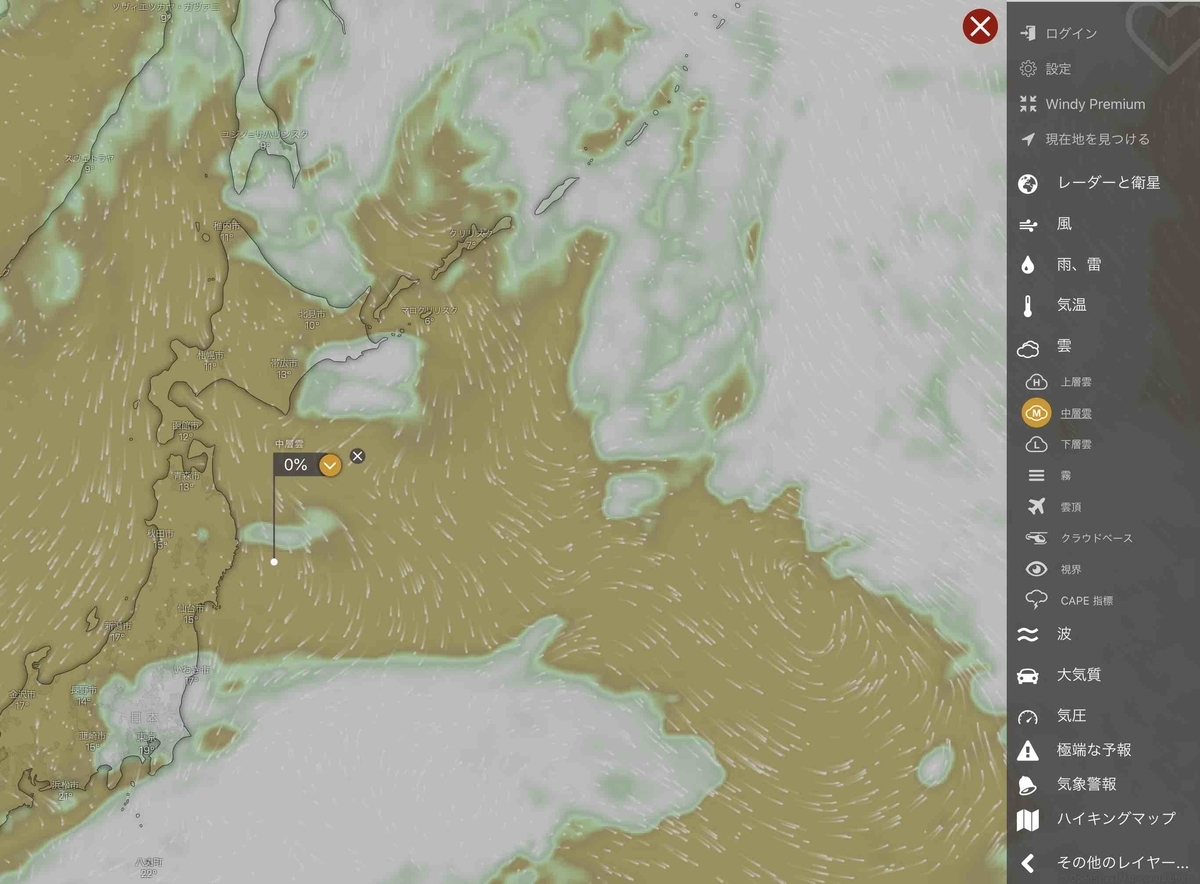Expand the picker's orange chevron button

pos(330,464)
